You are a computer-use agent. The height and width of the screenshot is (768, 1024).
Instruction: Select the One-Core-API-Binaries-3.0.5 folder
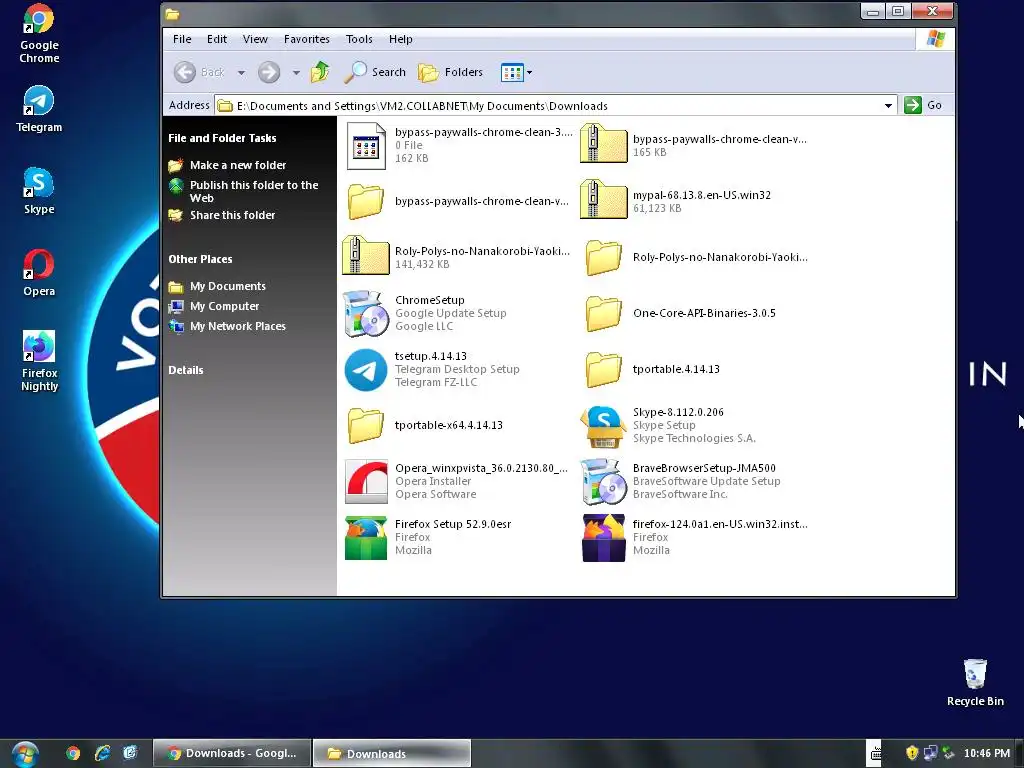(x=603, y=313)
